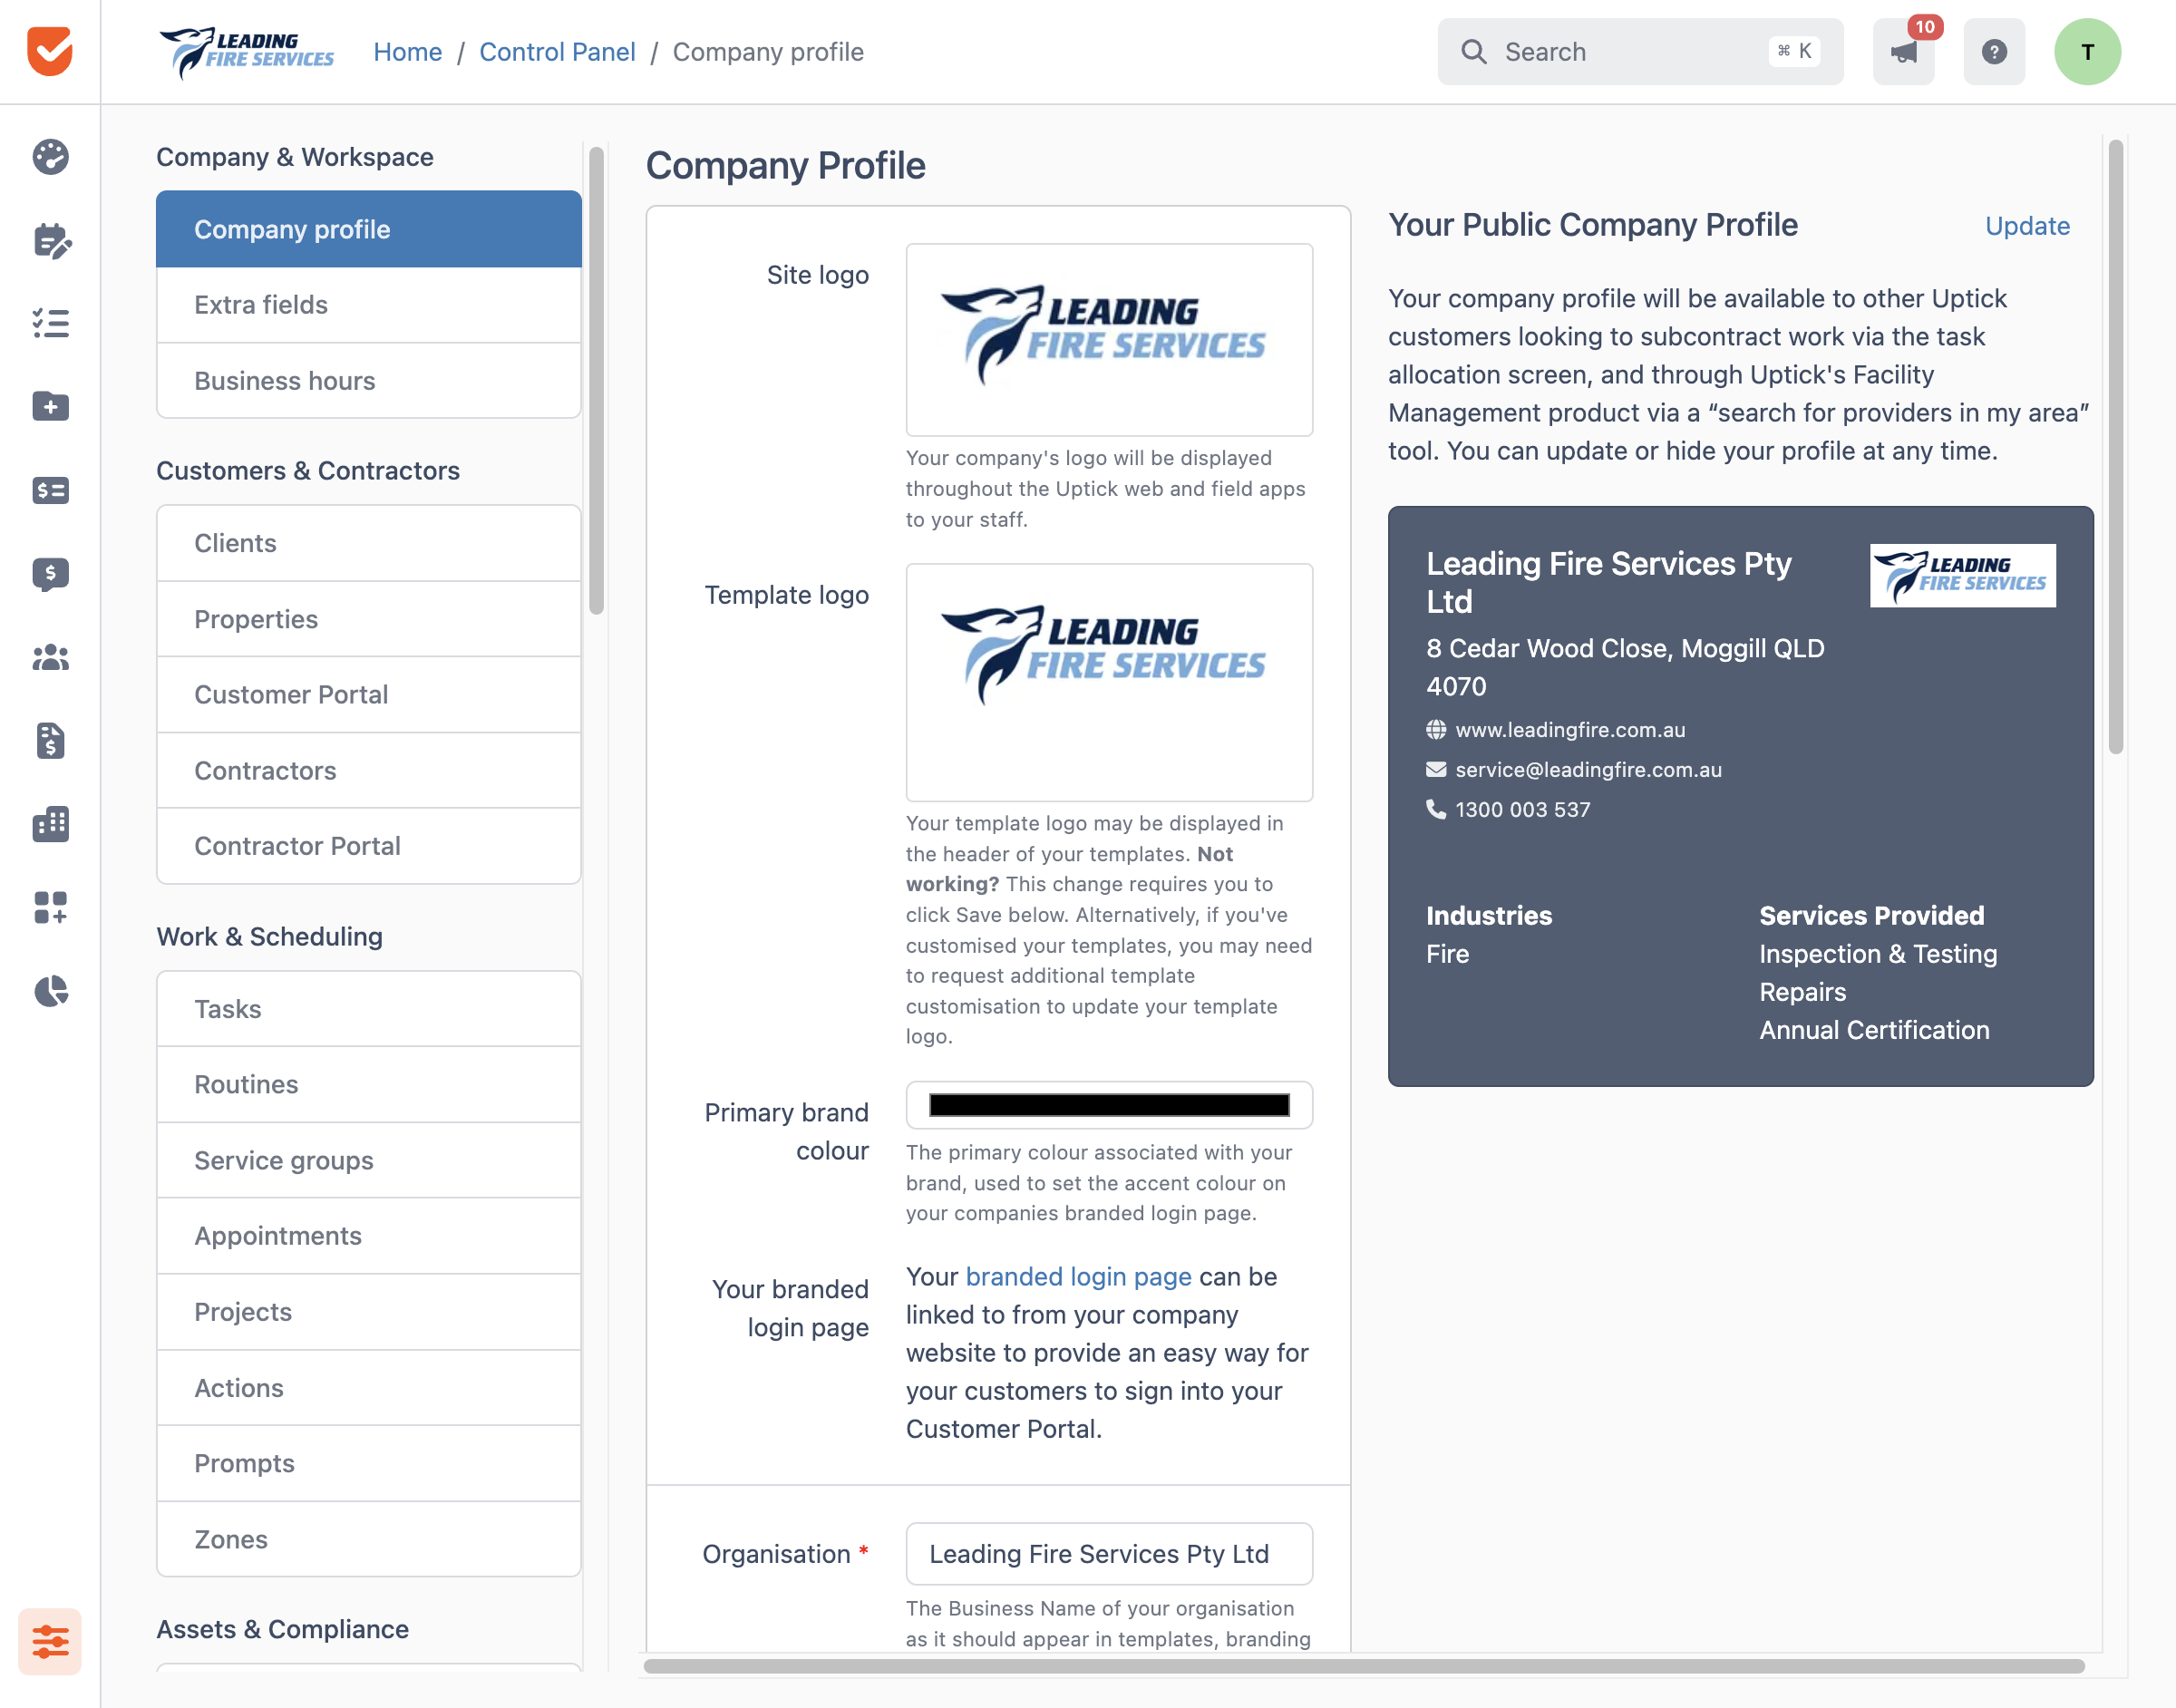Go to Home breadcrumb link
Screen dimensions: 2176x1708
[x=407, y=52]
